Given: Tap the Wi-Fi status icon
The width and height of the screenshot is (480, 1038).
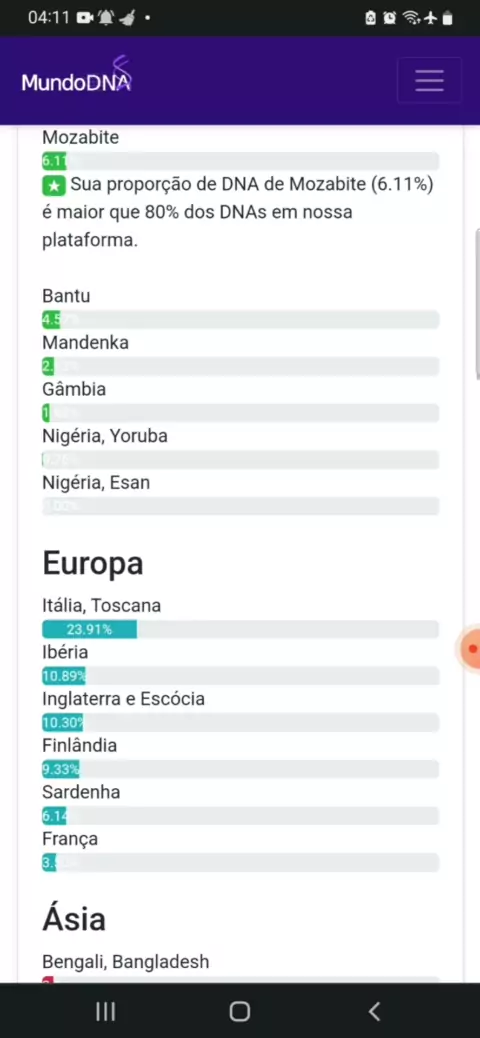Looking at the screenshot, I should click(x=411, y=18).
